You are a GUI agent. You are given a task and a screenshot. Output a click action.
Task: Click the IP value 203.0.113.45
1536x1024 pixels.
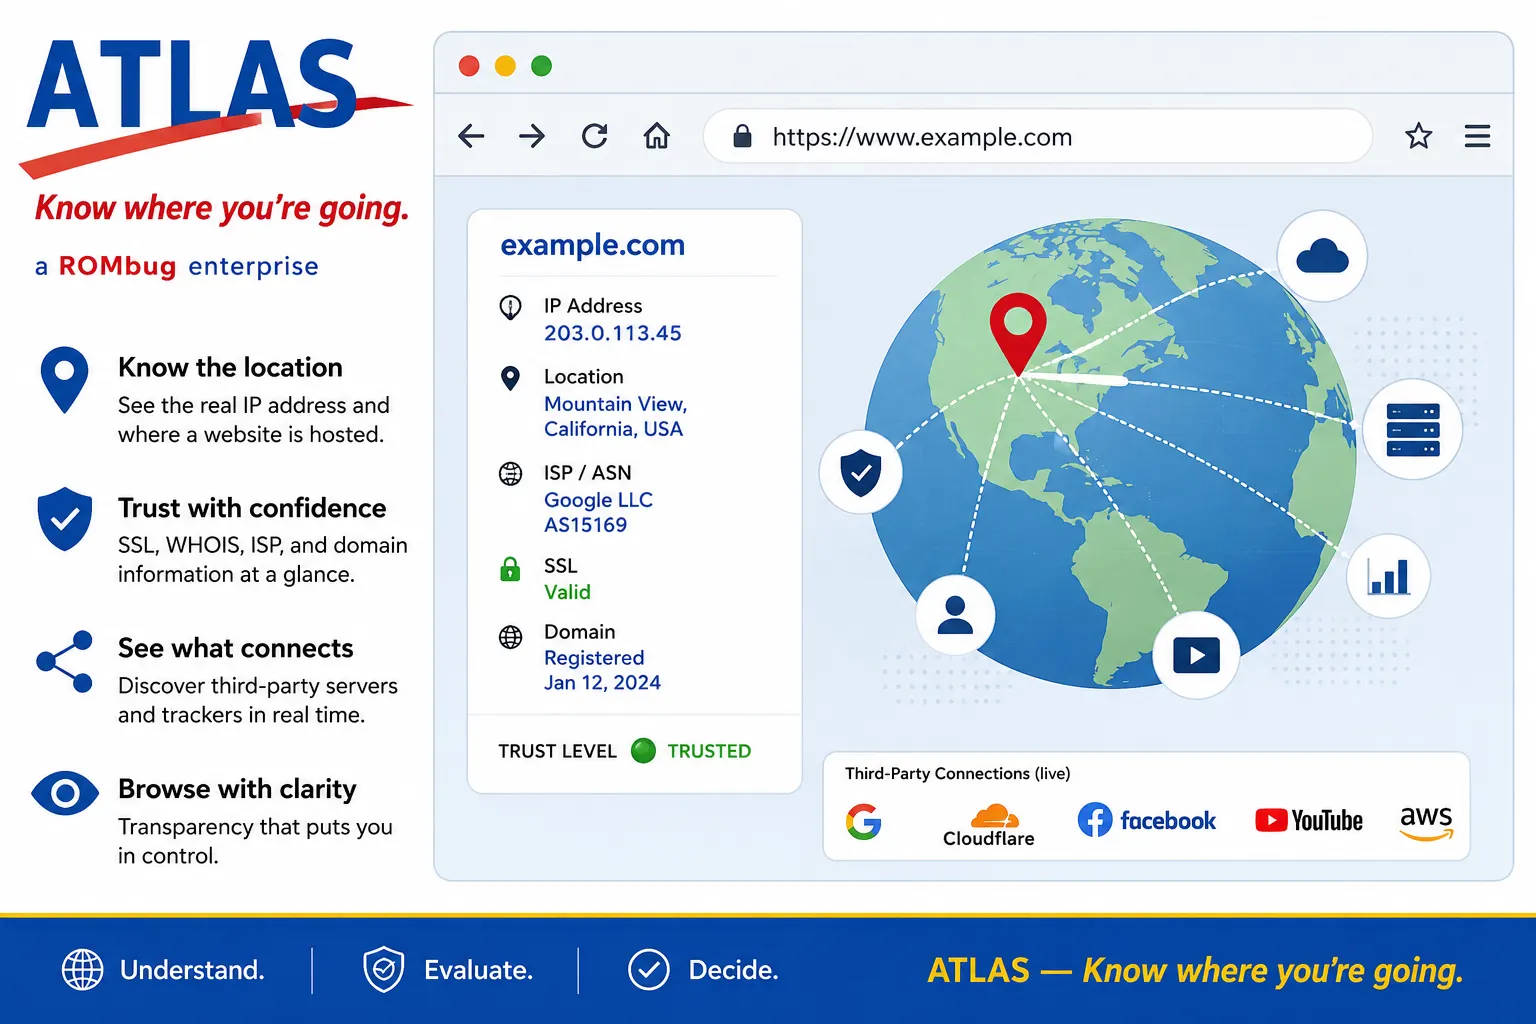(x=612, y=333)
